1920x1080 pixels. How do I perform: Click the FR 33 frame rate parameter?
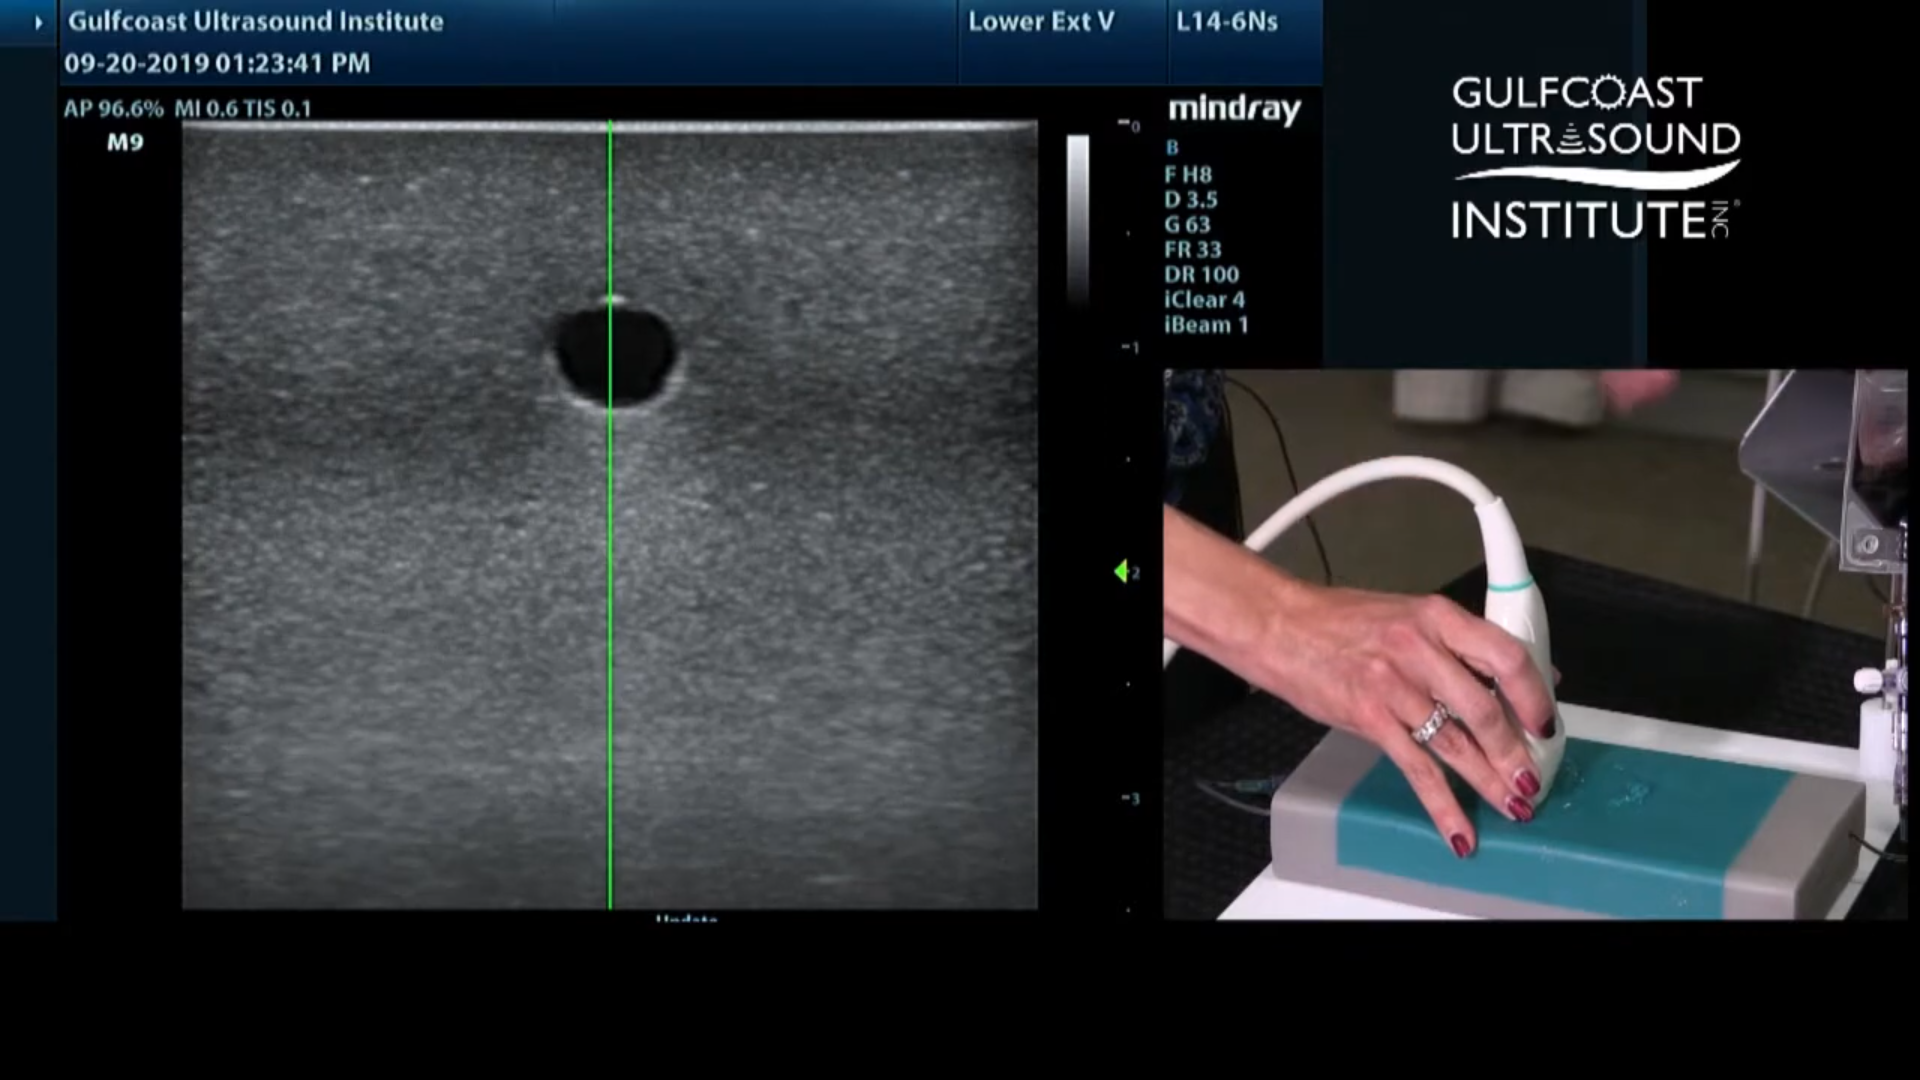(1192, 250)
